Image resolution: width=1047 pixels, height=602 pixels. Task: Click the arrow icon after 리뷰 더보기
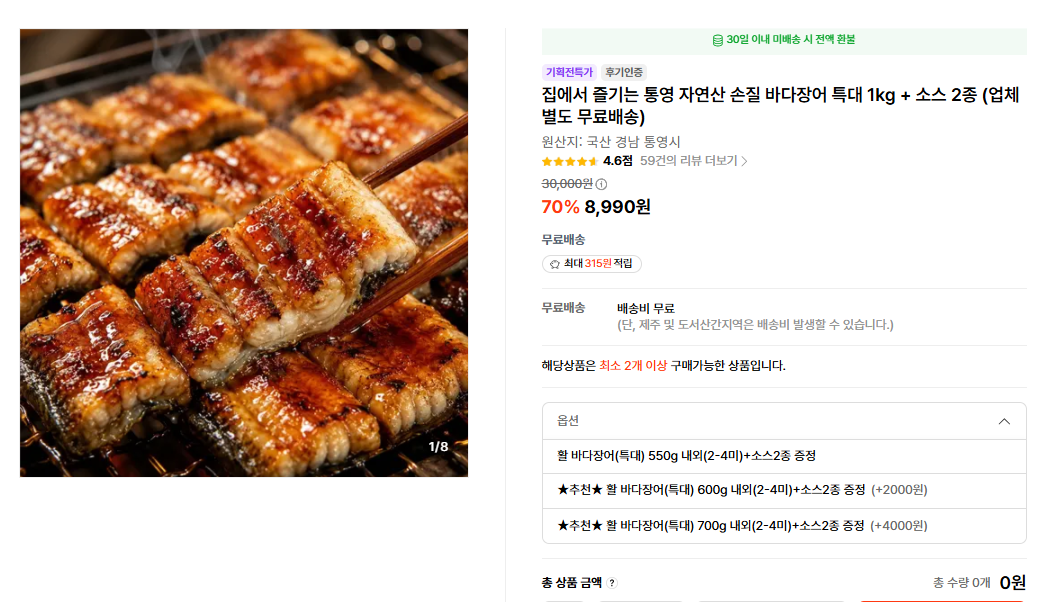tap(744, 162)
